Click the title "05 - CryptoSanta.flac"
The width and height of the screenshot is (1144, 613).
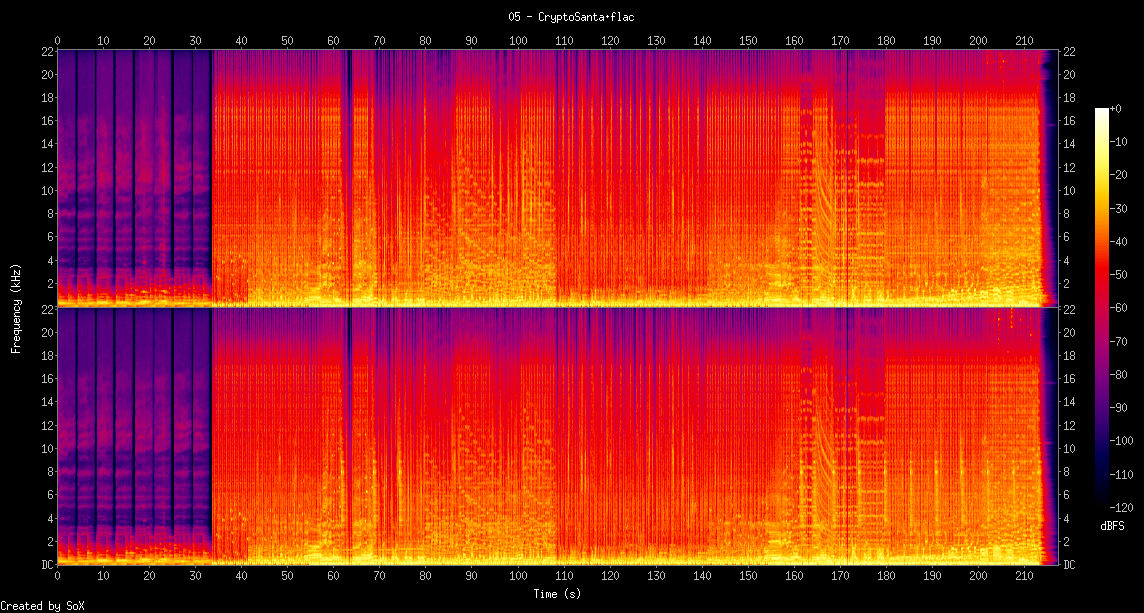tap(572, 17)
